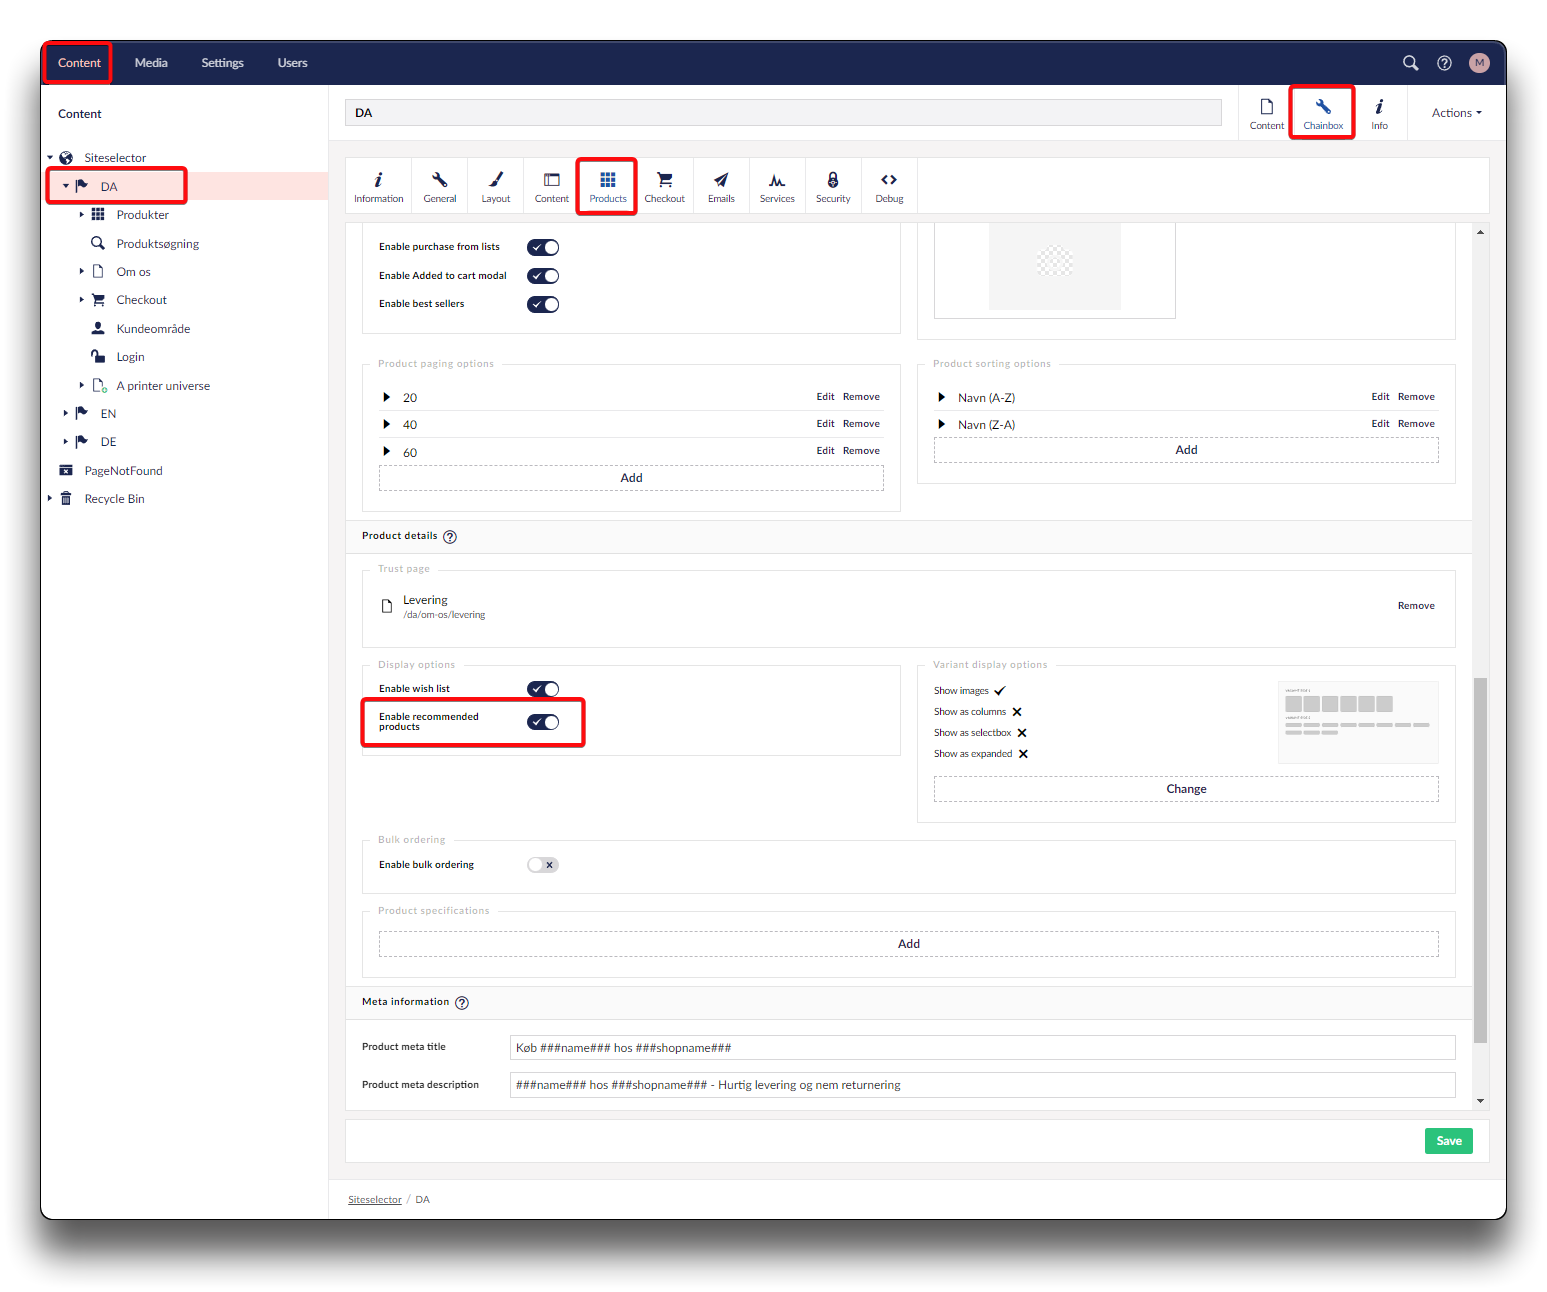
Task: Open the user avatar menu
Action: tap(1479, 63)
